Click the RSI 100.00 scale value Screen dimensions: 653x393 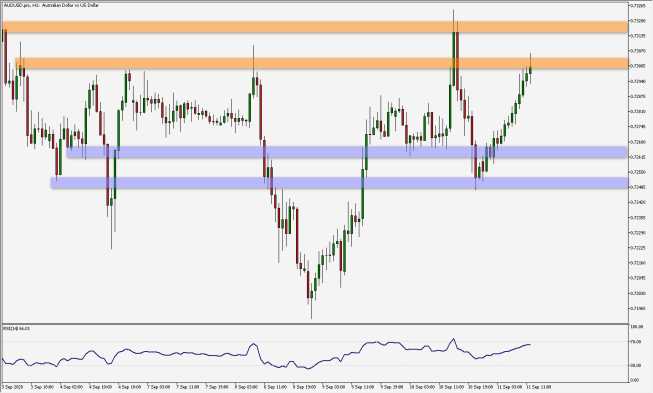[637, 327]
